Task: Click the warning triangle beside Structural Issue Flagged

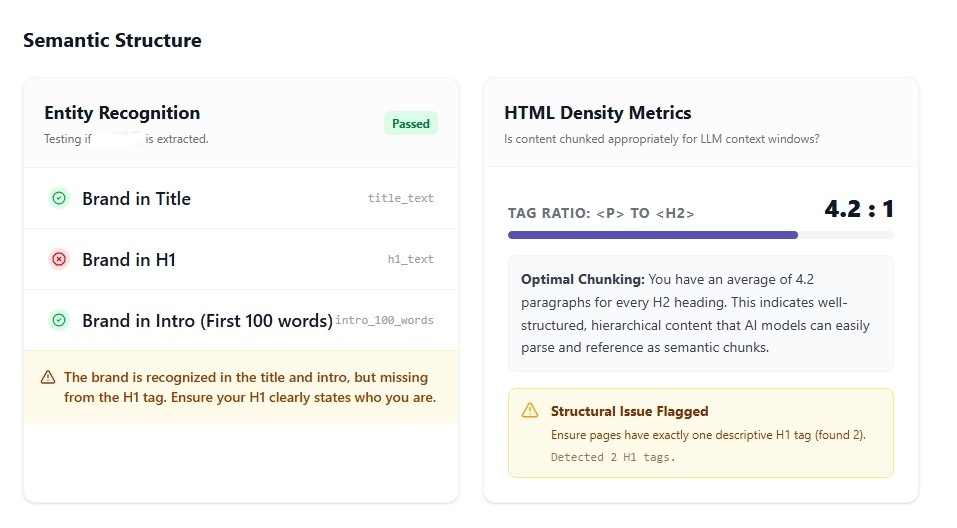Action: click(x=530, y=410)
